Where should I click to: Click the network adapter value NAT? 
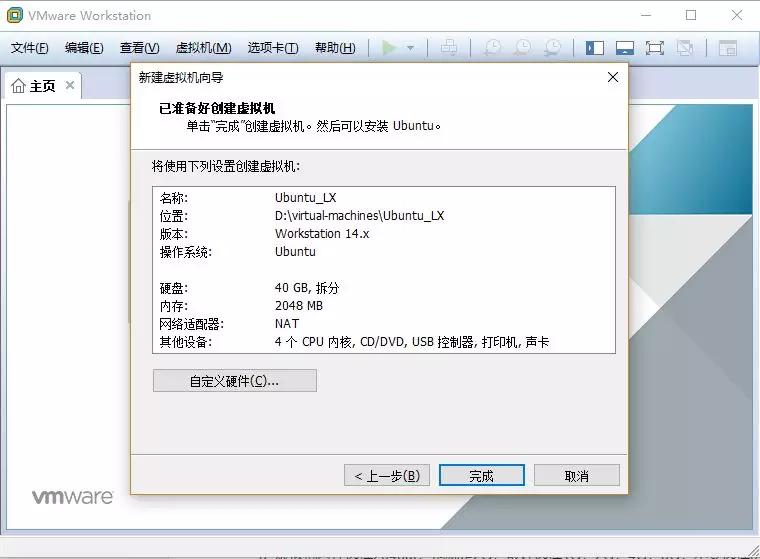pyautogui.click(x=286, y=324)
